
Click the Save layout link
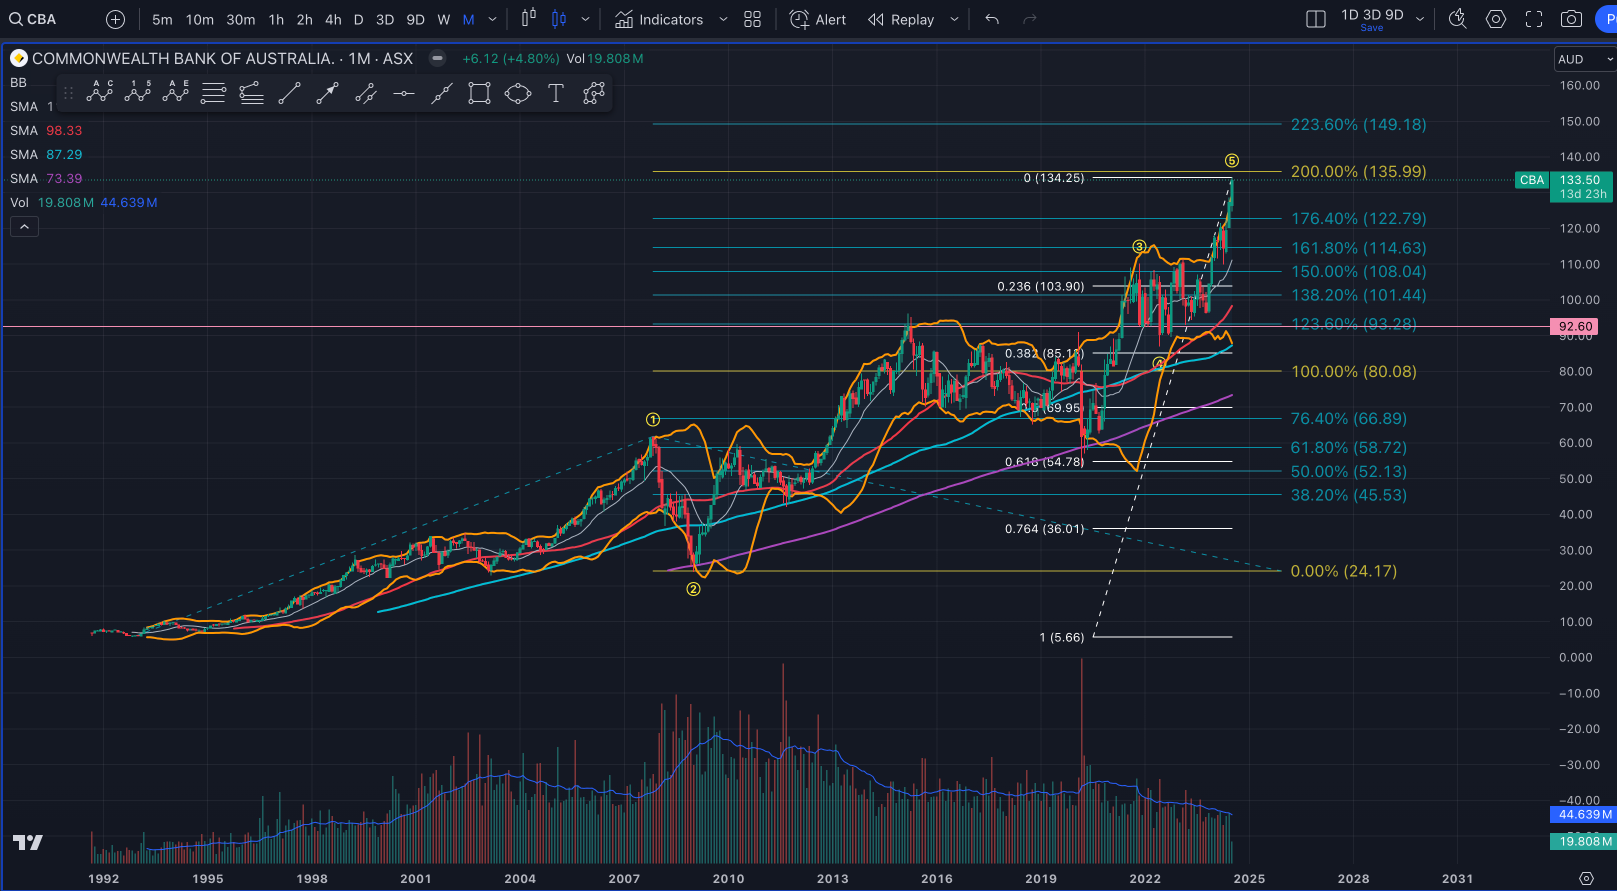click(1372, 28)
